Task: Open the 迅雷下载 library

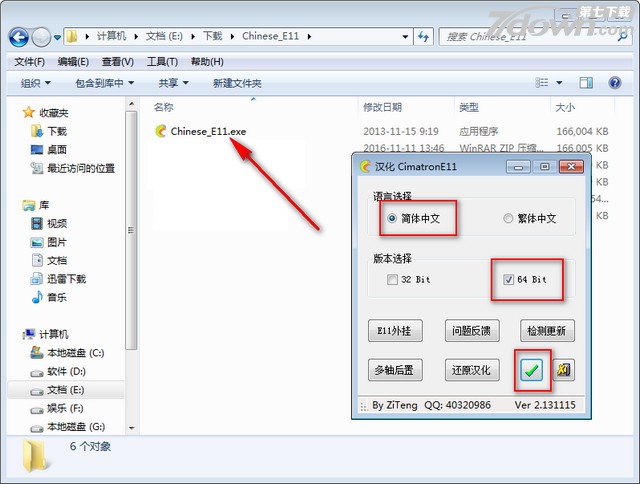Action: 58,279
